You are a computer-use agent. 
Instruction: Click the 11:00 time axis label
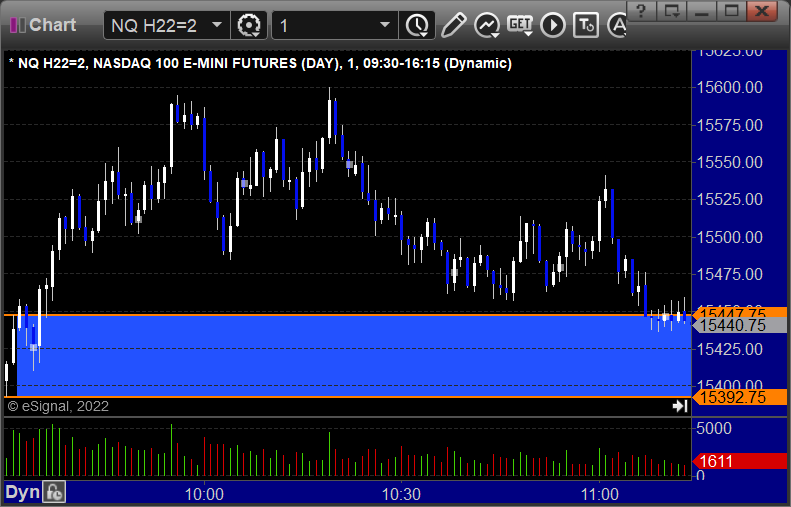599,494
